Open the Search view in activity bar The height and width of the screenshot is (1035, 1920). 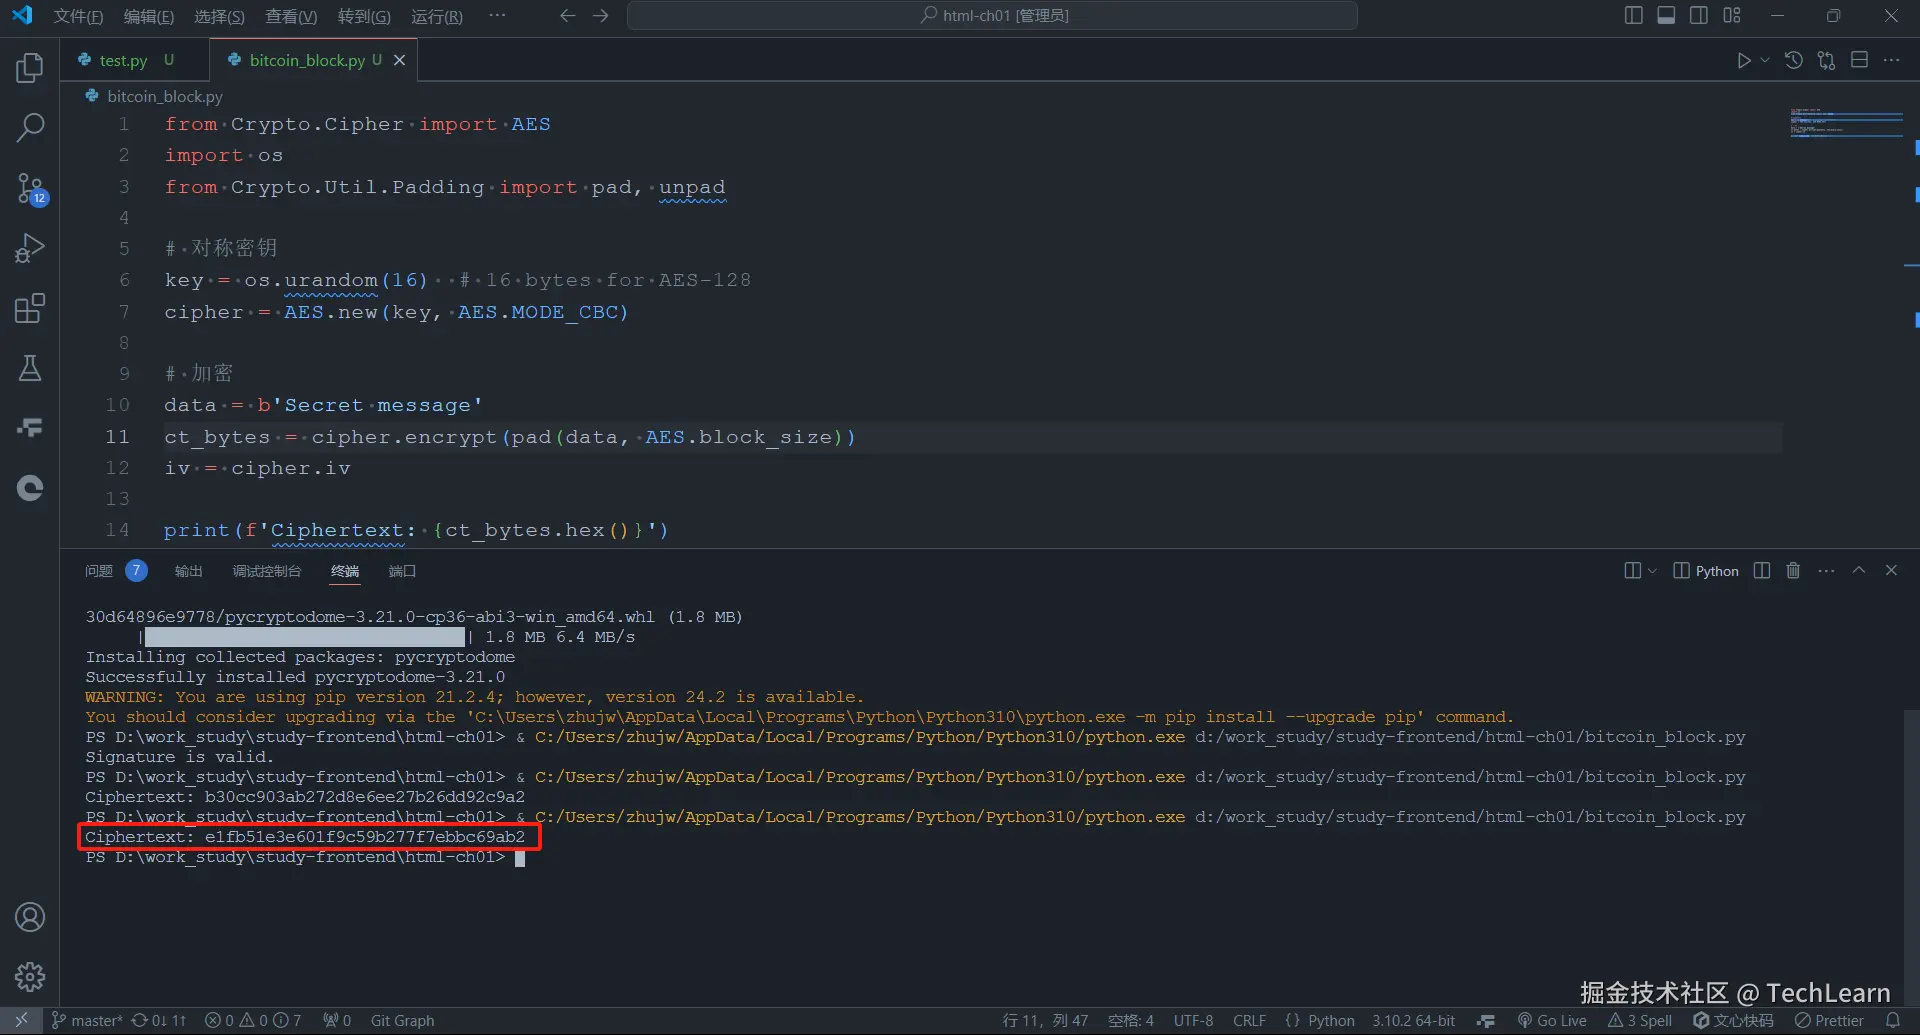[x=30, y=128]
